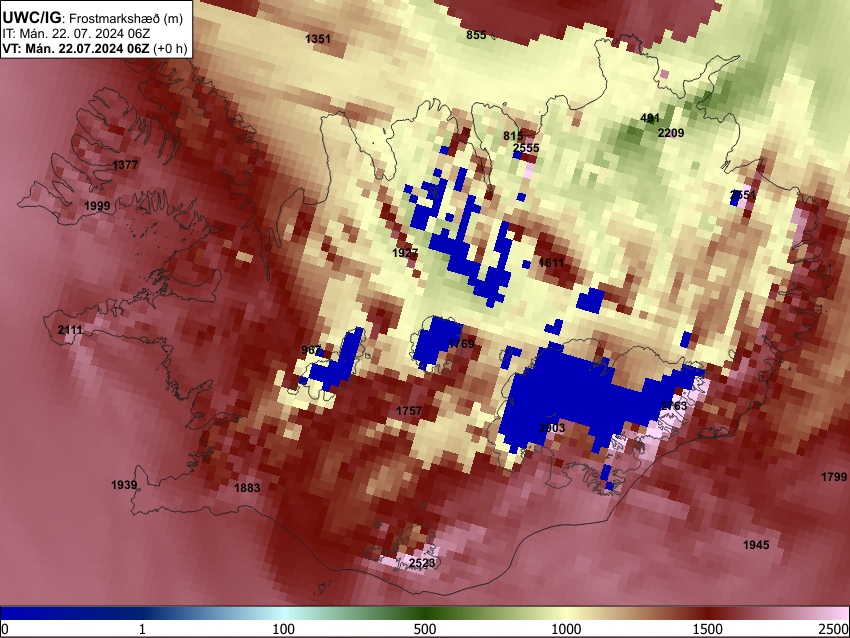This screenshot has width=850, height=638.
Task: Click the 1351 value label
Action: tap(318, 38)
